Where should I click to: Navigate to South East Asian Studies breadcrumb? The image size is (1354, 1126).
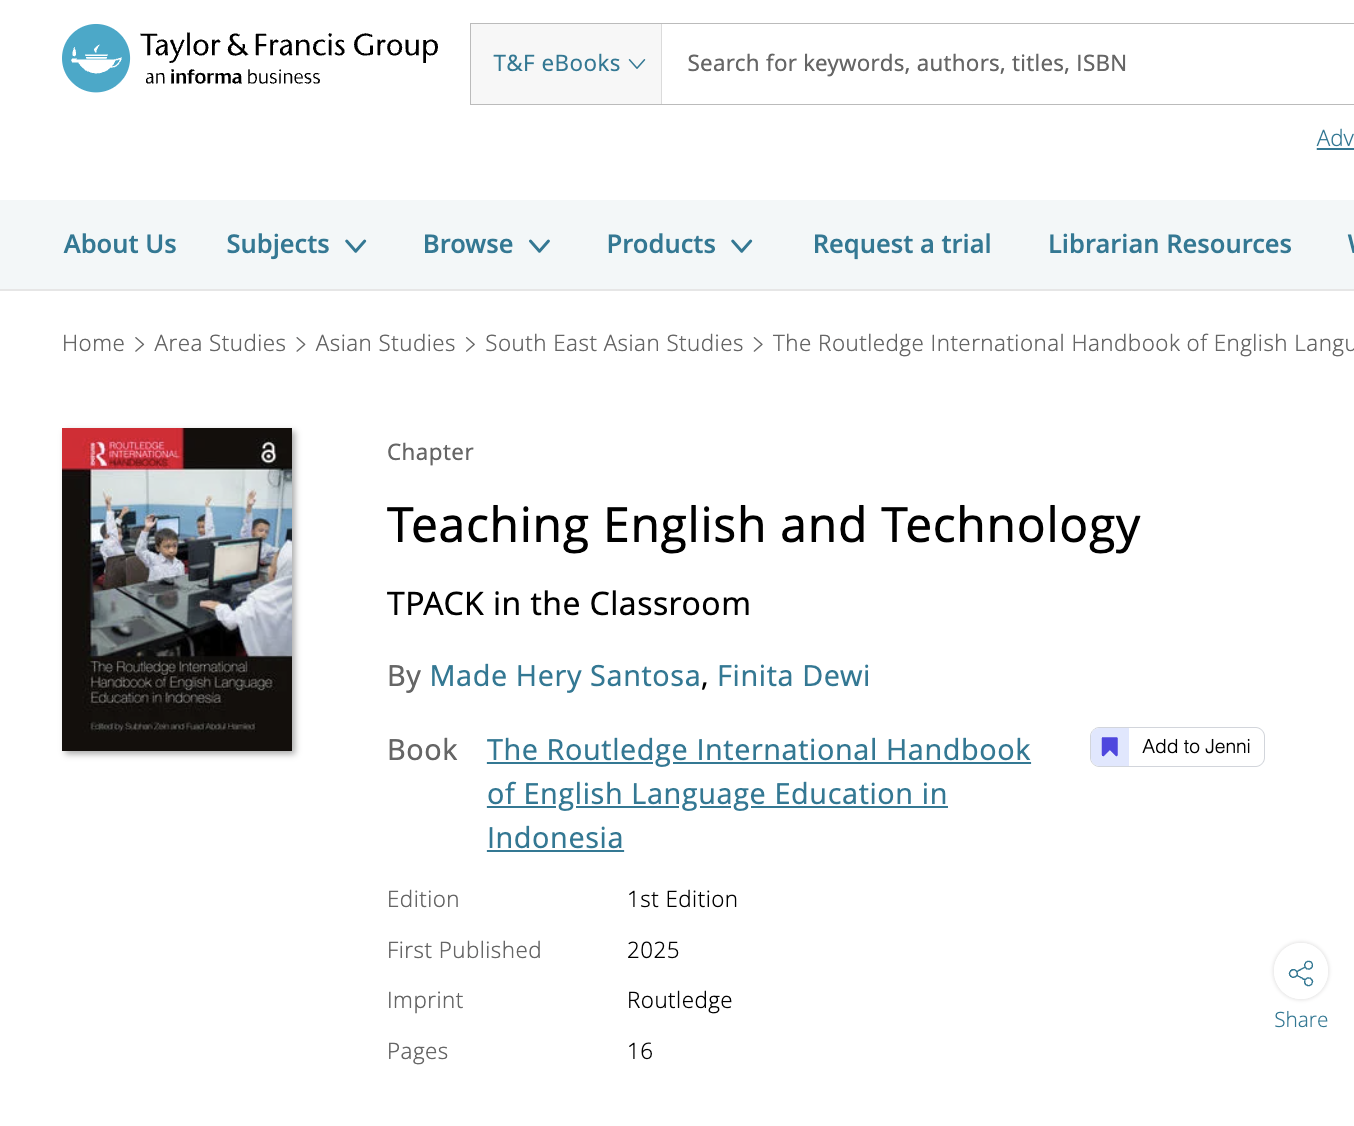(x=614, y=344)
